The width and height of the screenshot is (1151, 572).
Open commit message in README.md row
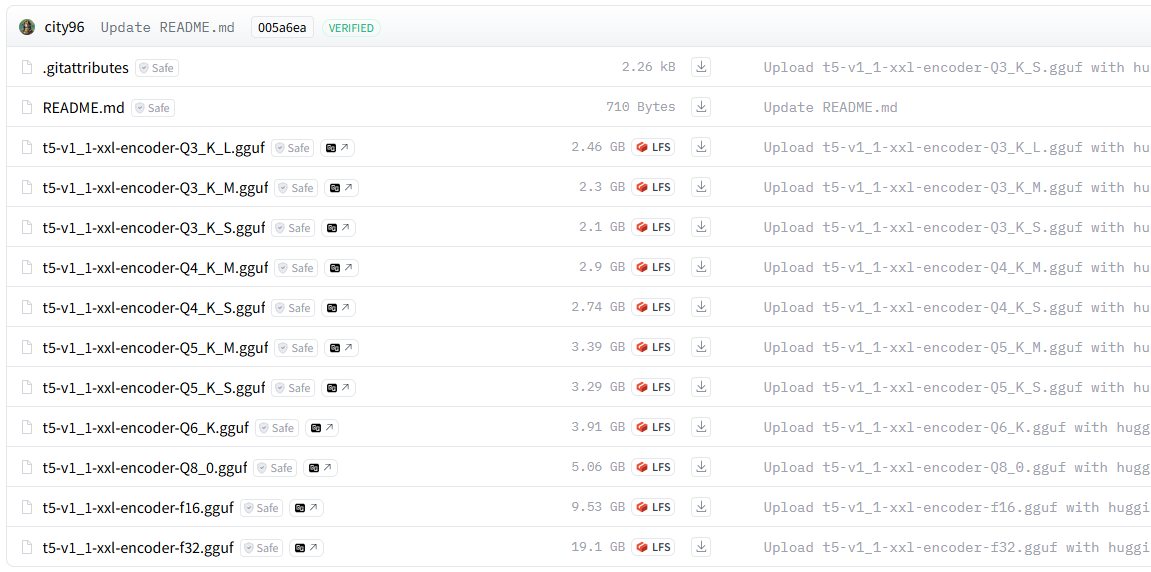(830, 107)
